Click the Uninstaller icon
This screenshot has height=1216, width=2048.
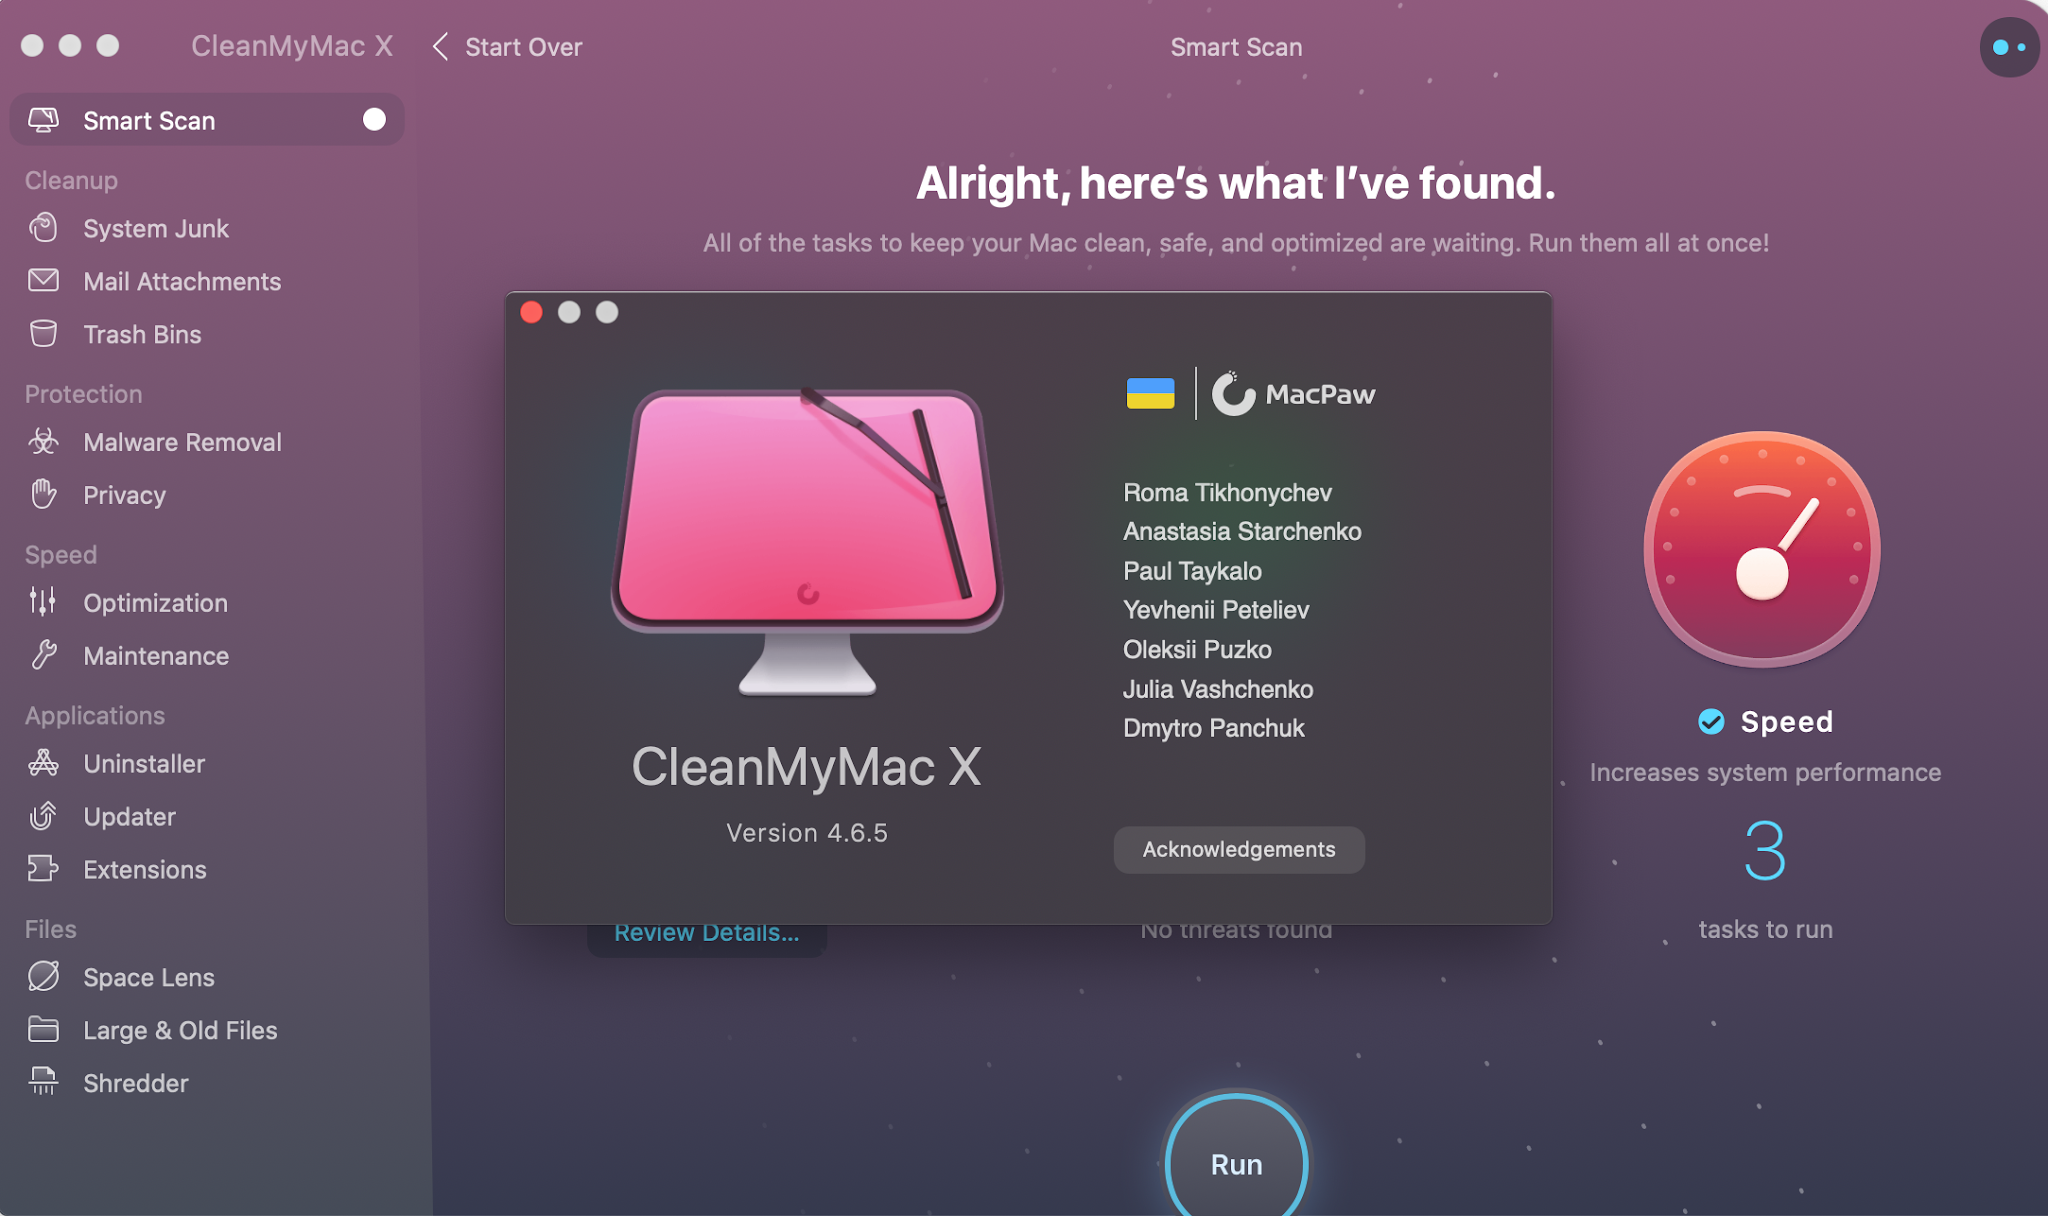(x=43, y=763)
